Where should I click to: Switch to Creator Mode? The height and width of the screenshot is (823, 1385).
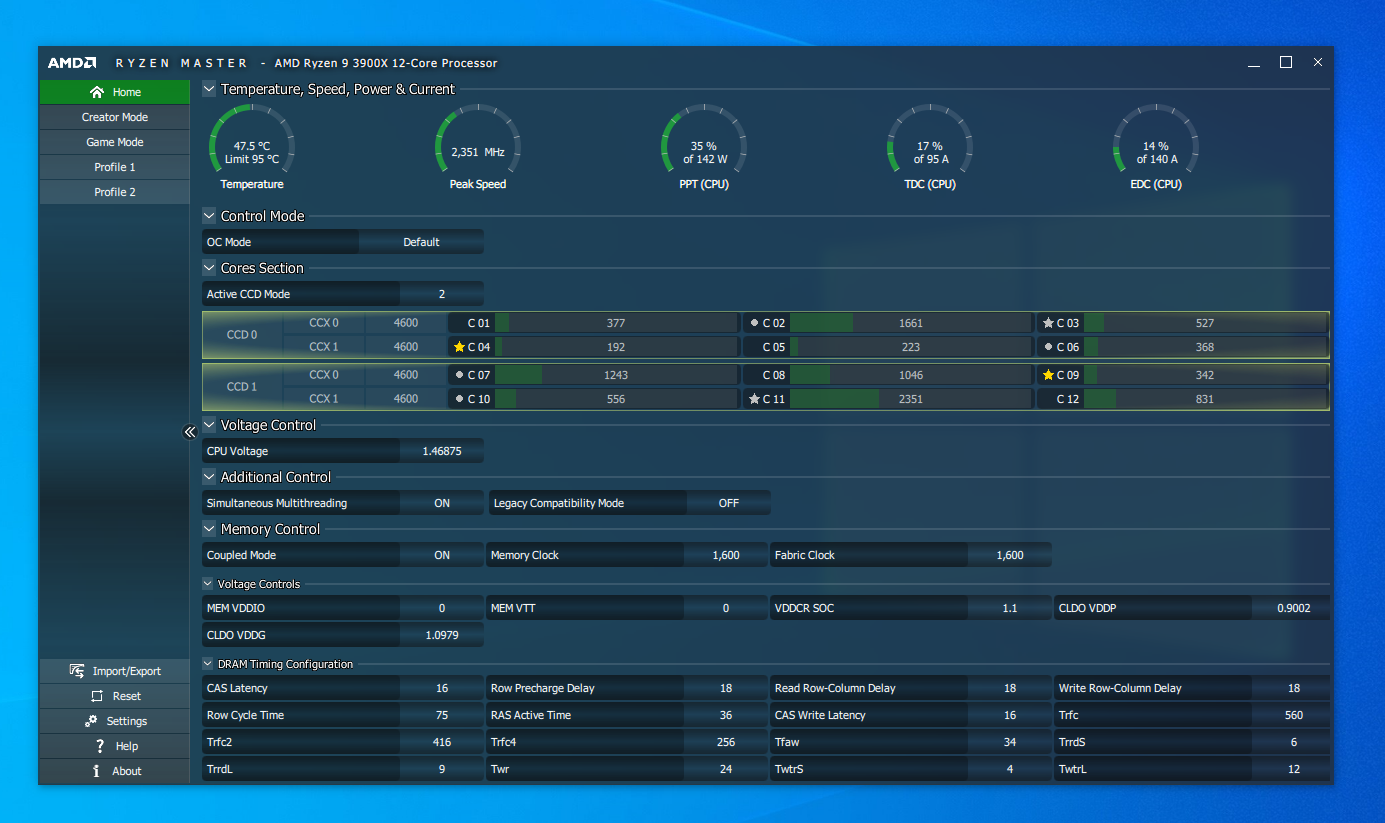(115, 117)
